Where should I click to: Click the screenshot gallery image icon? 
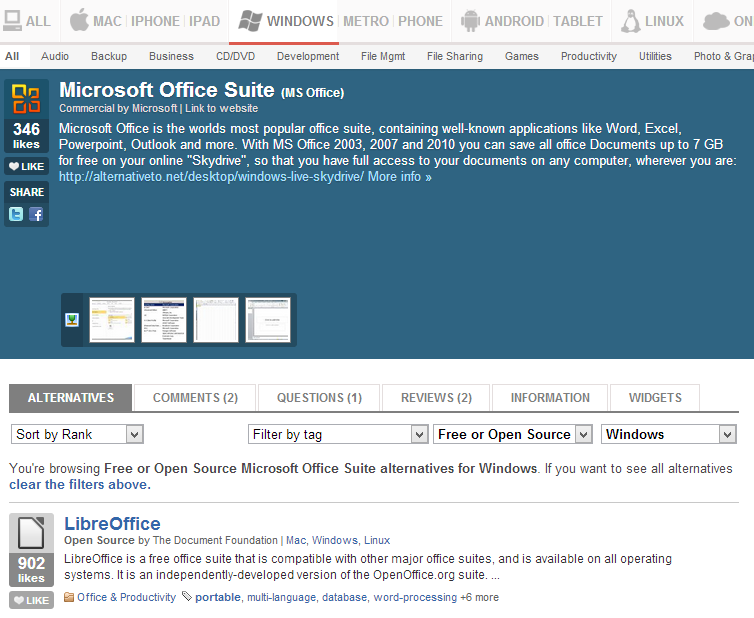coord(72,320)
